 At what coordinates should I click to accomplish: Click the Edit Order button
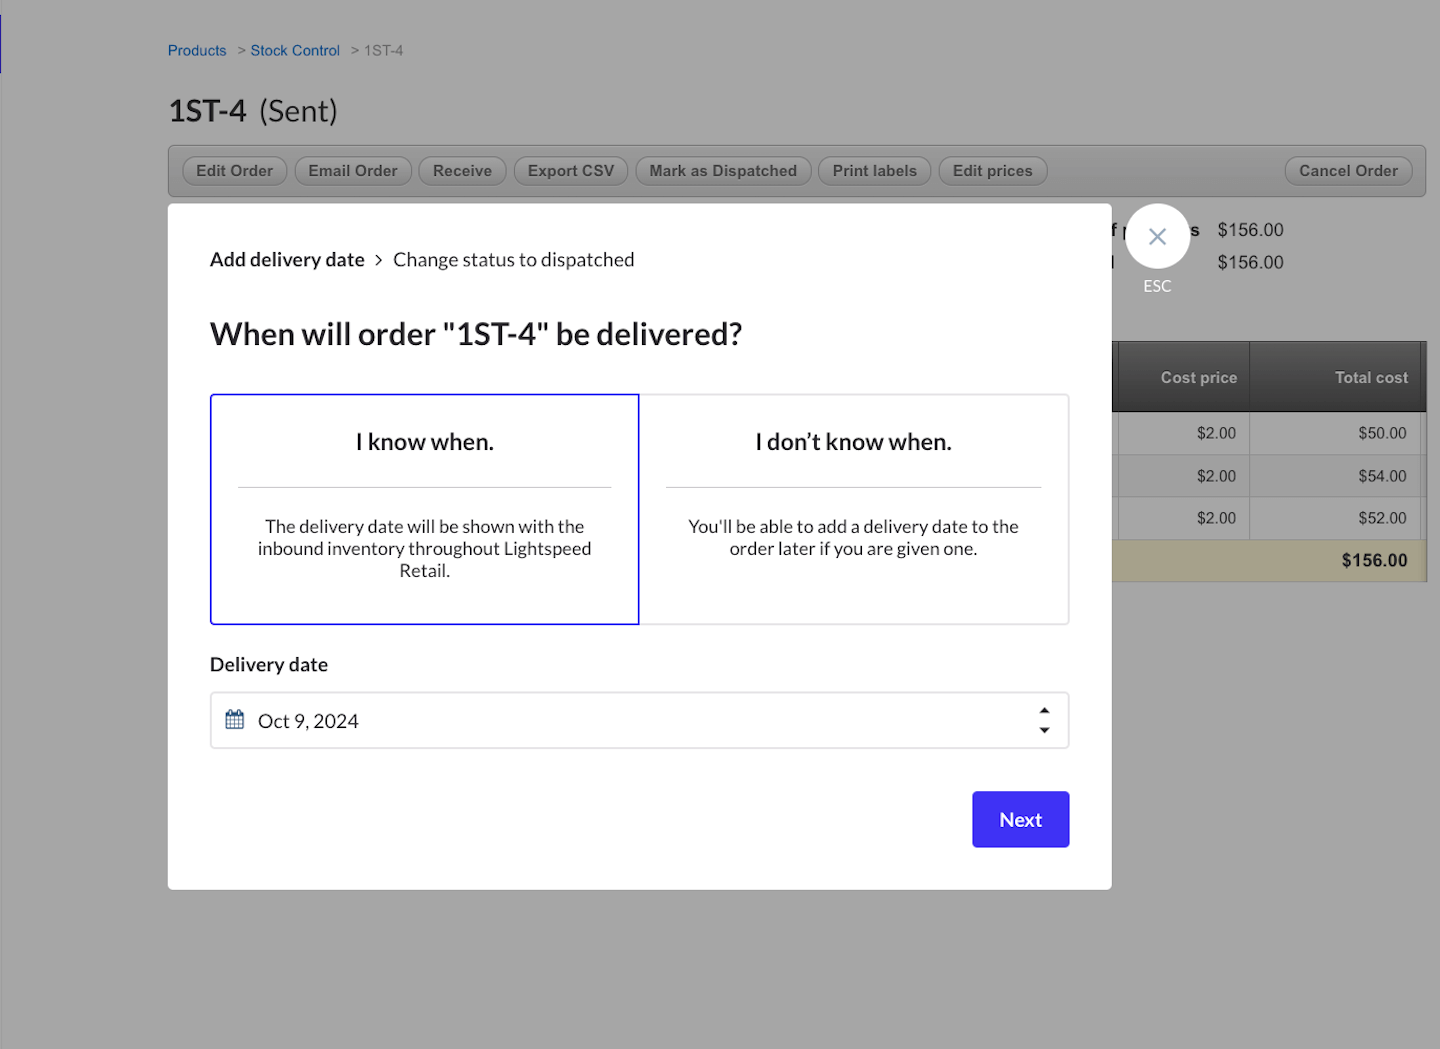pos(234,171)
